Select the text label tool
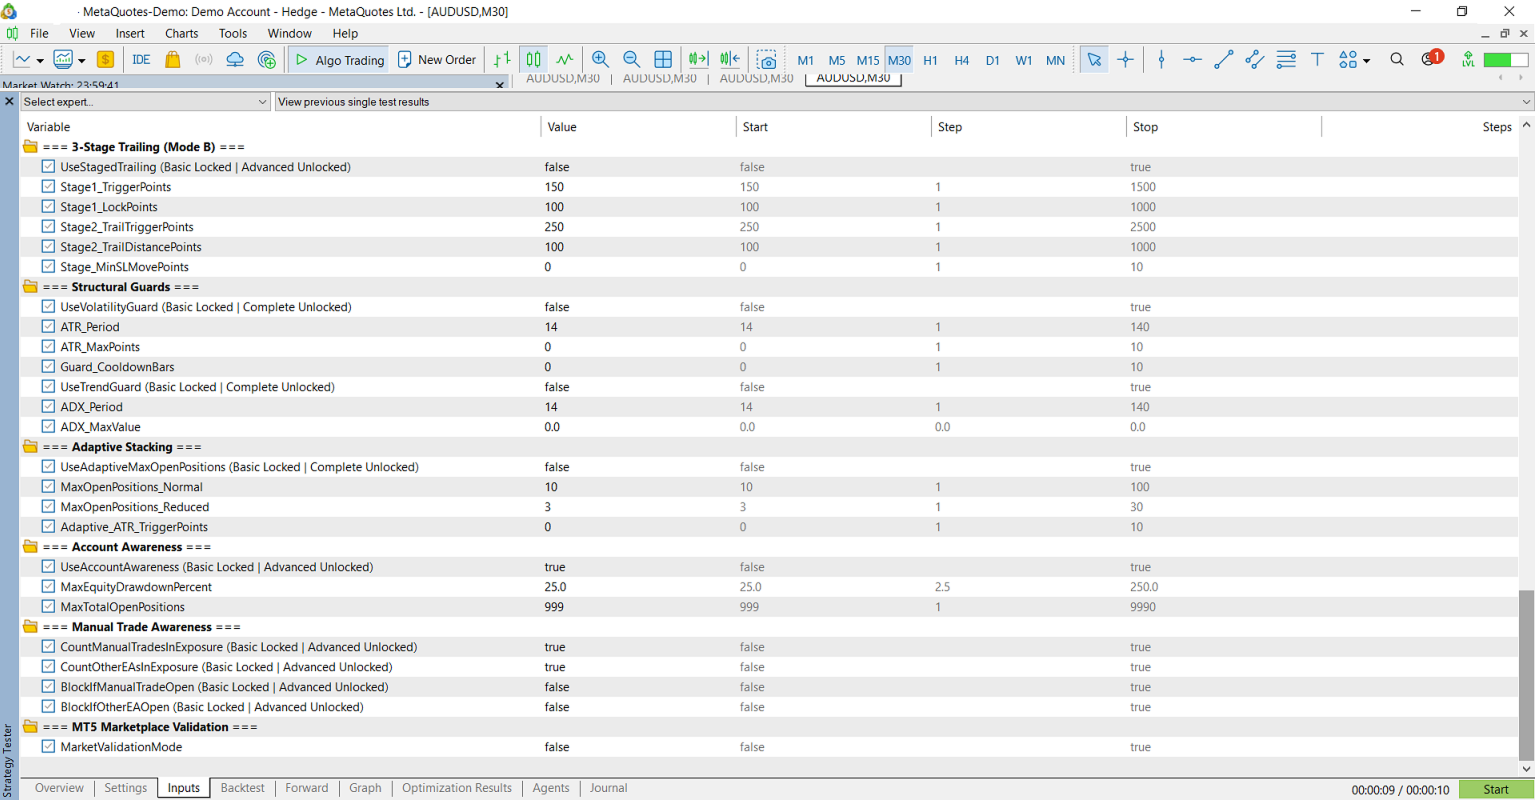This screenshot has height=800, width=1535. pos(1317,60)
